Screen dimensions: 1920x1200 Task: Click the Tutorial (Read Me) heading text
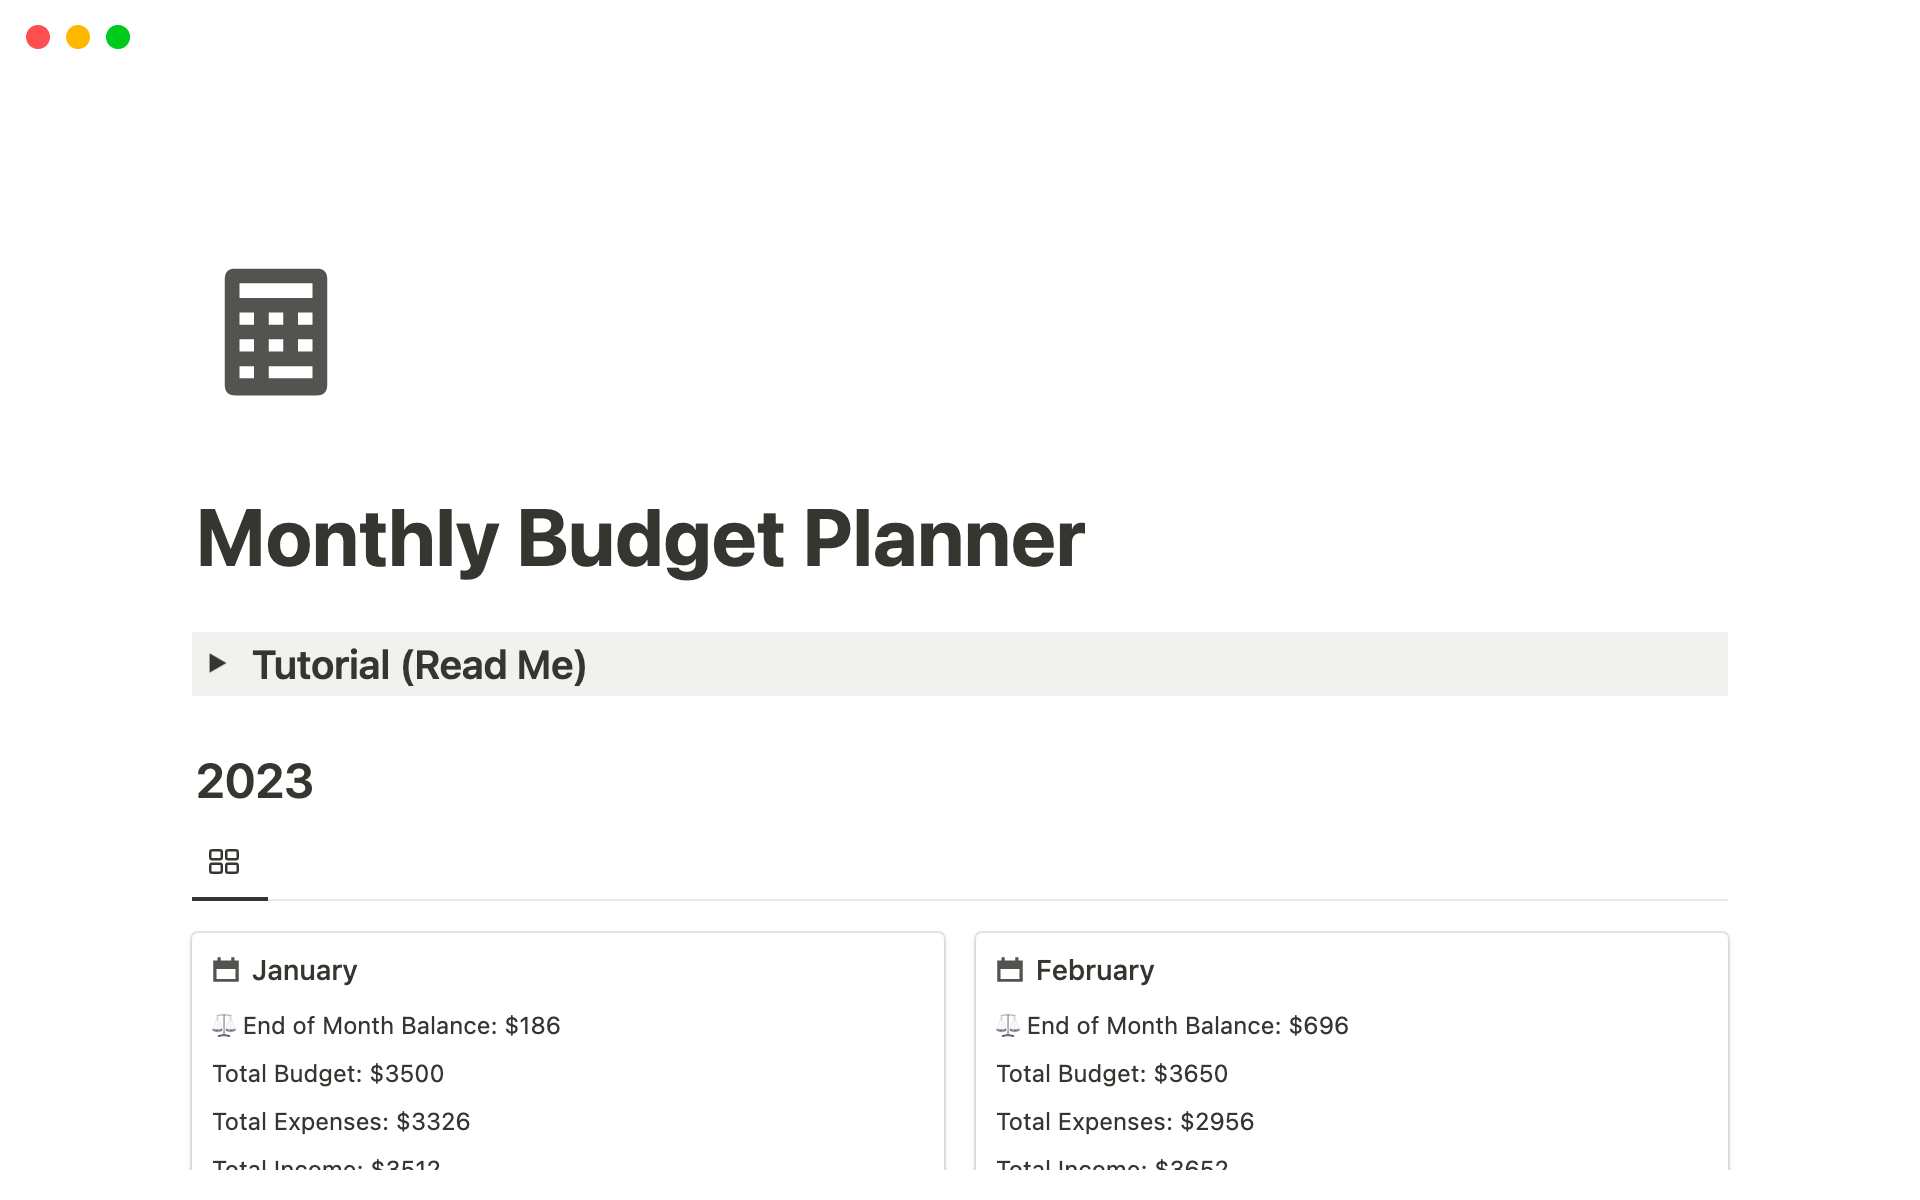click(419, 665)
